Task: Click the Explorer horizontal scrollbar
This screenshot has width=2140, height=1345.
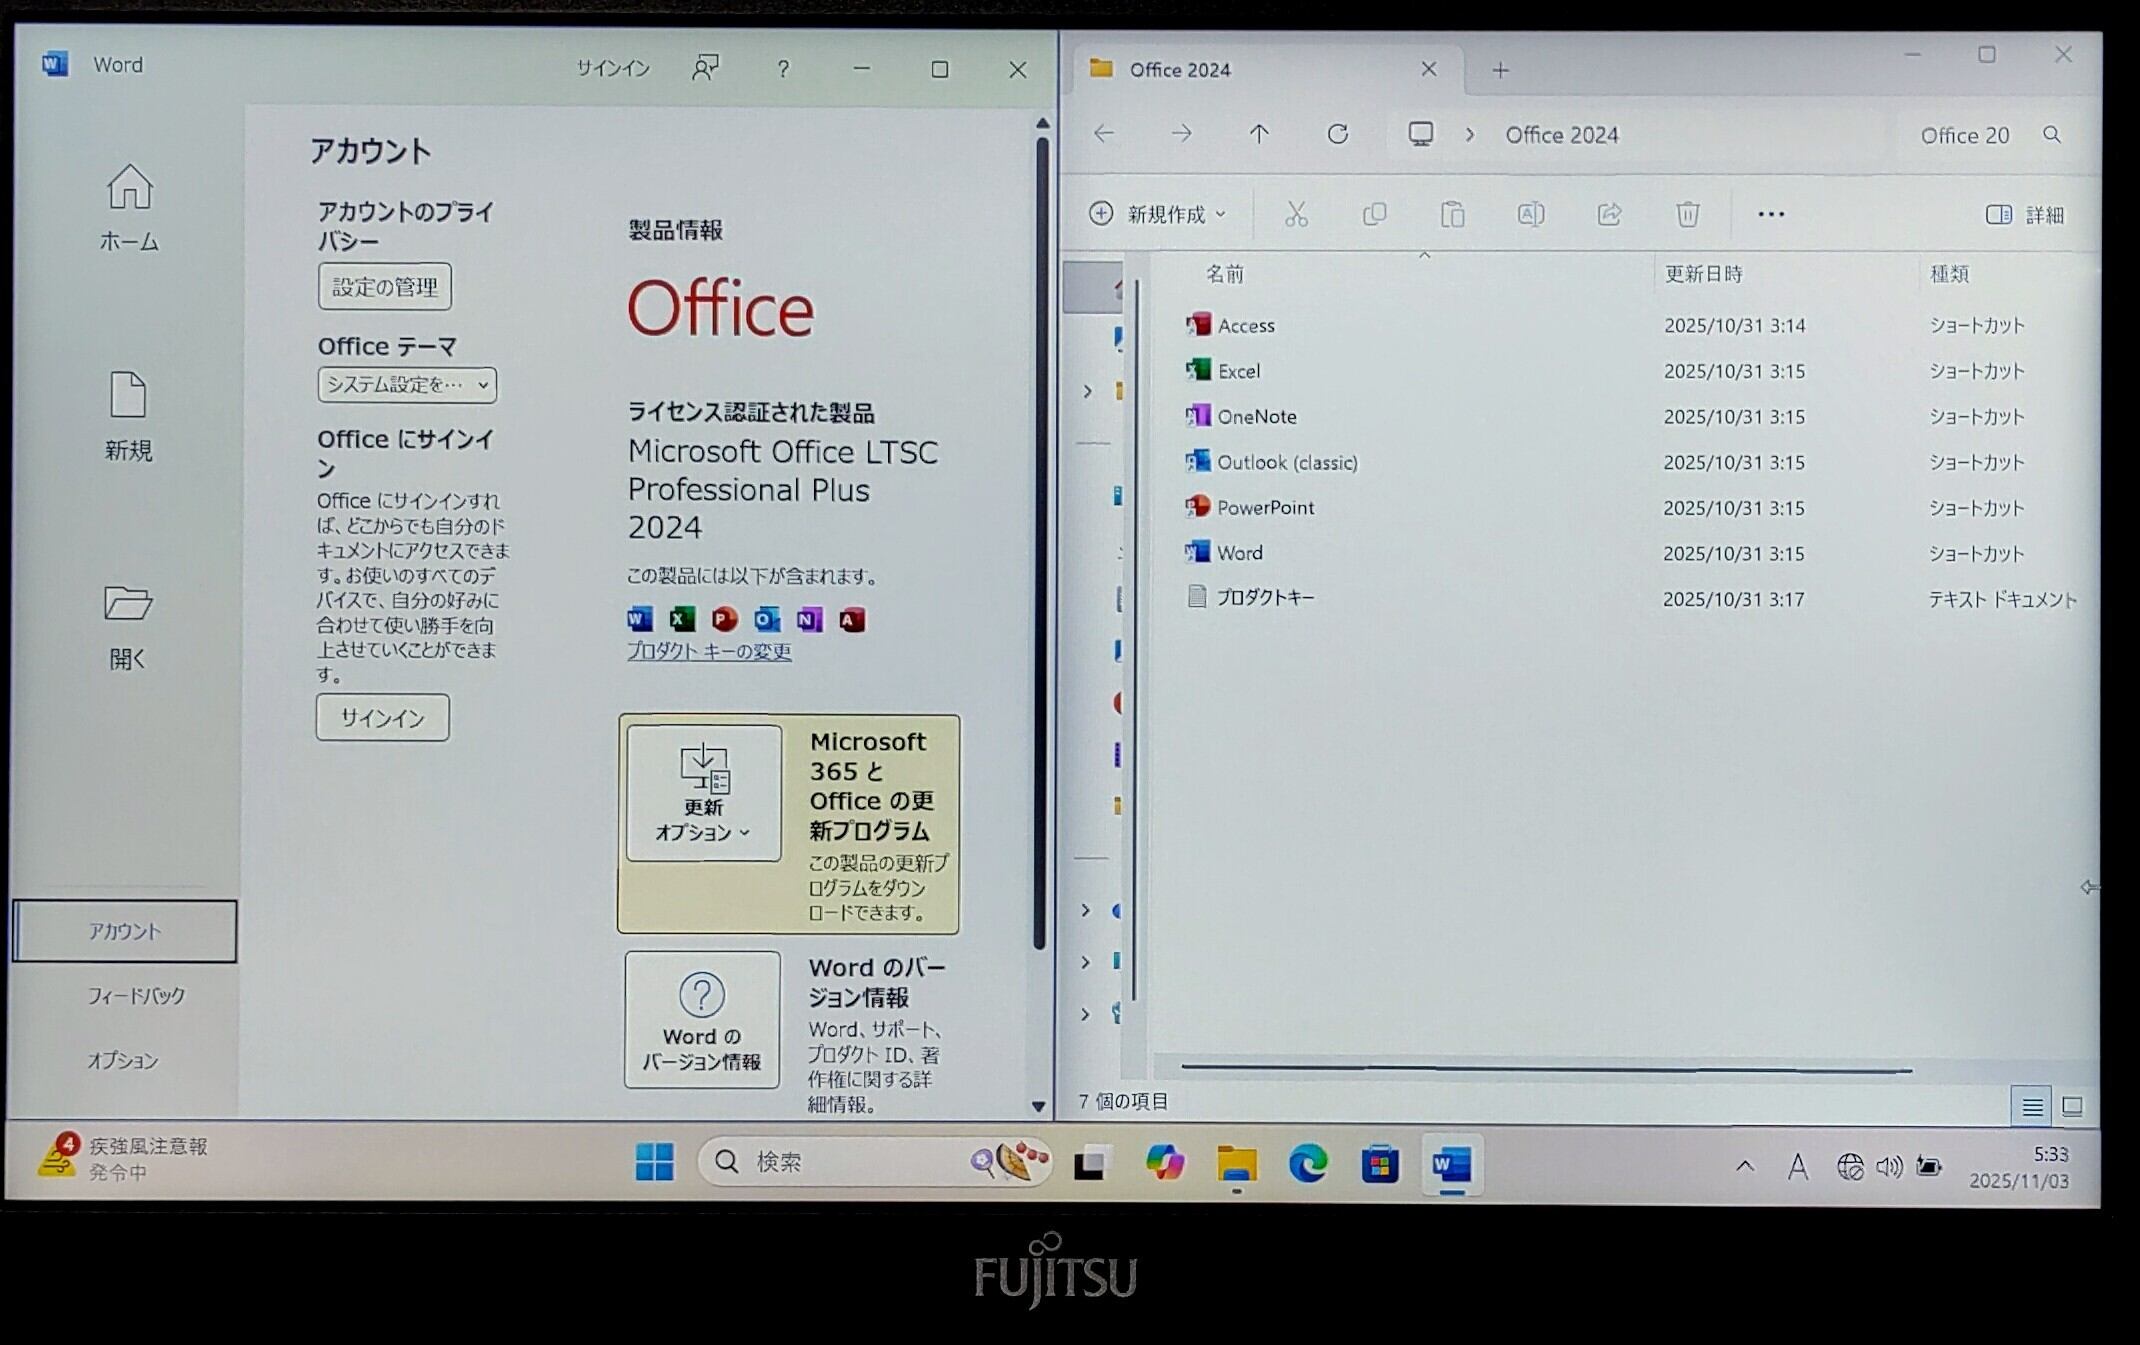Action: 1545,1069
